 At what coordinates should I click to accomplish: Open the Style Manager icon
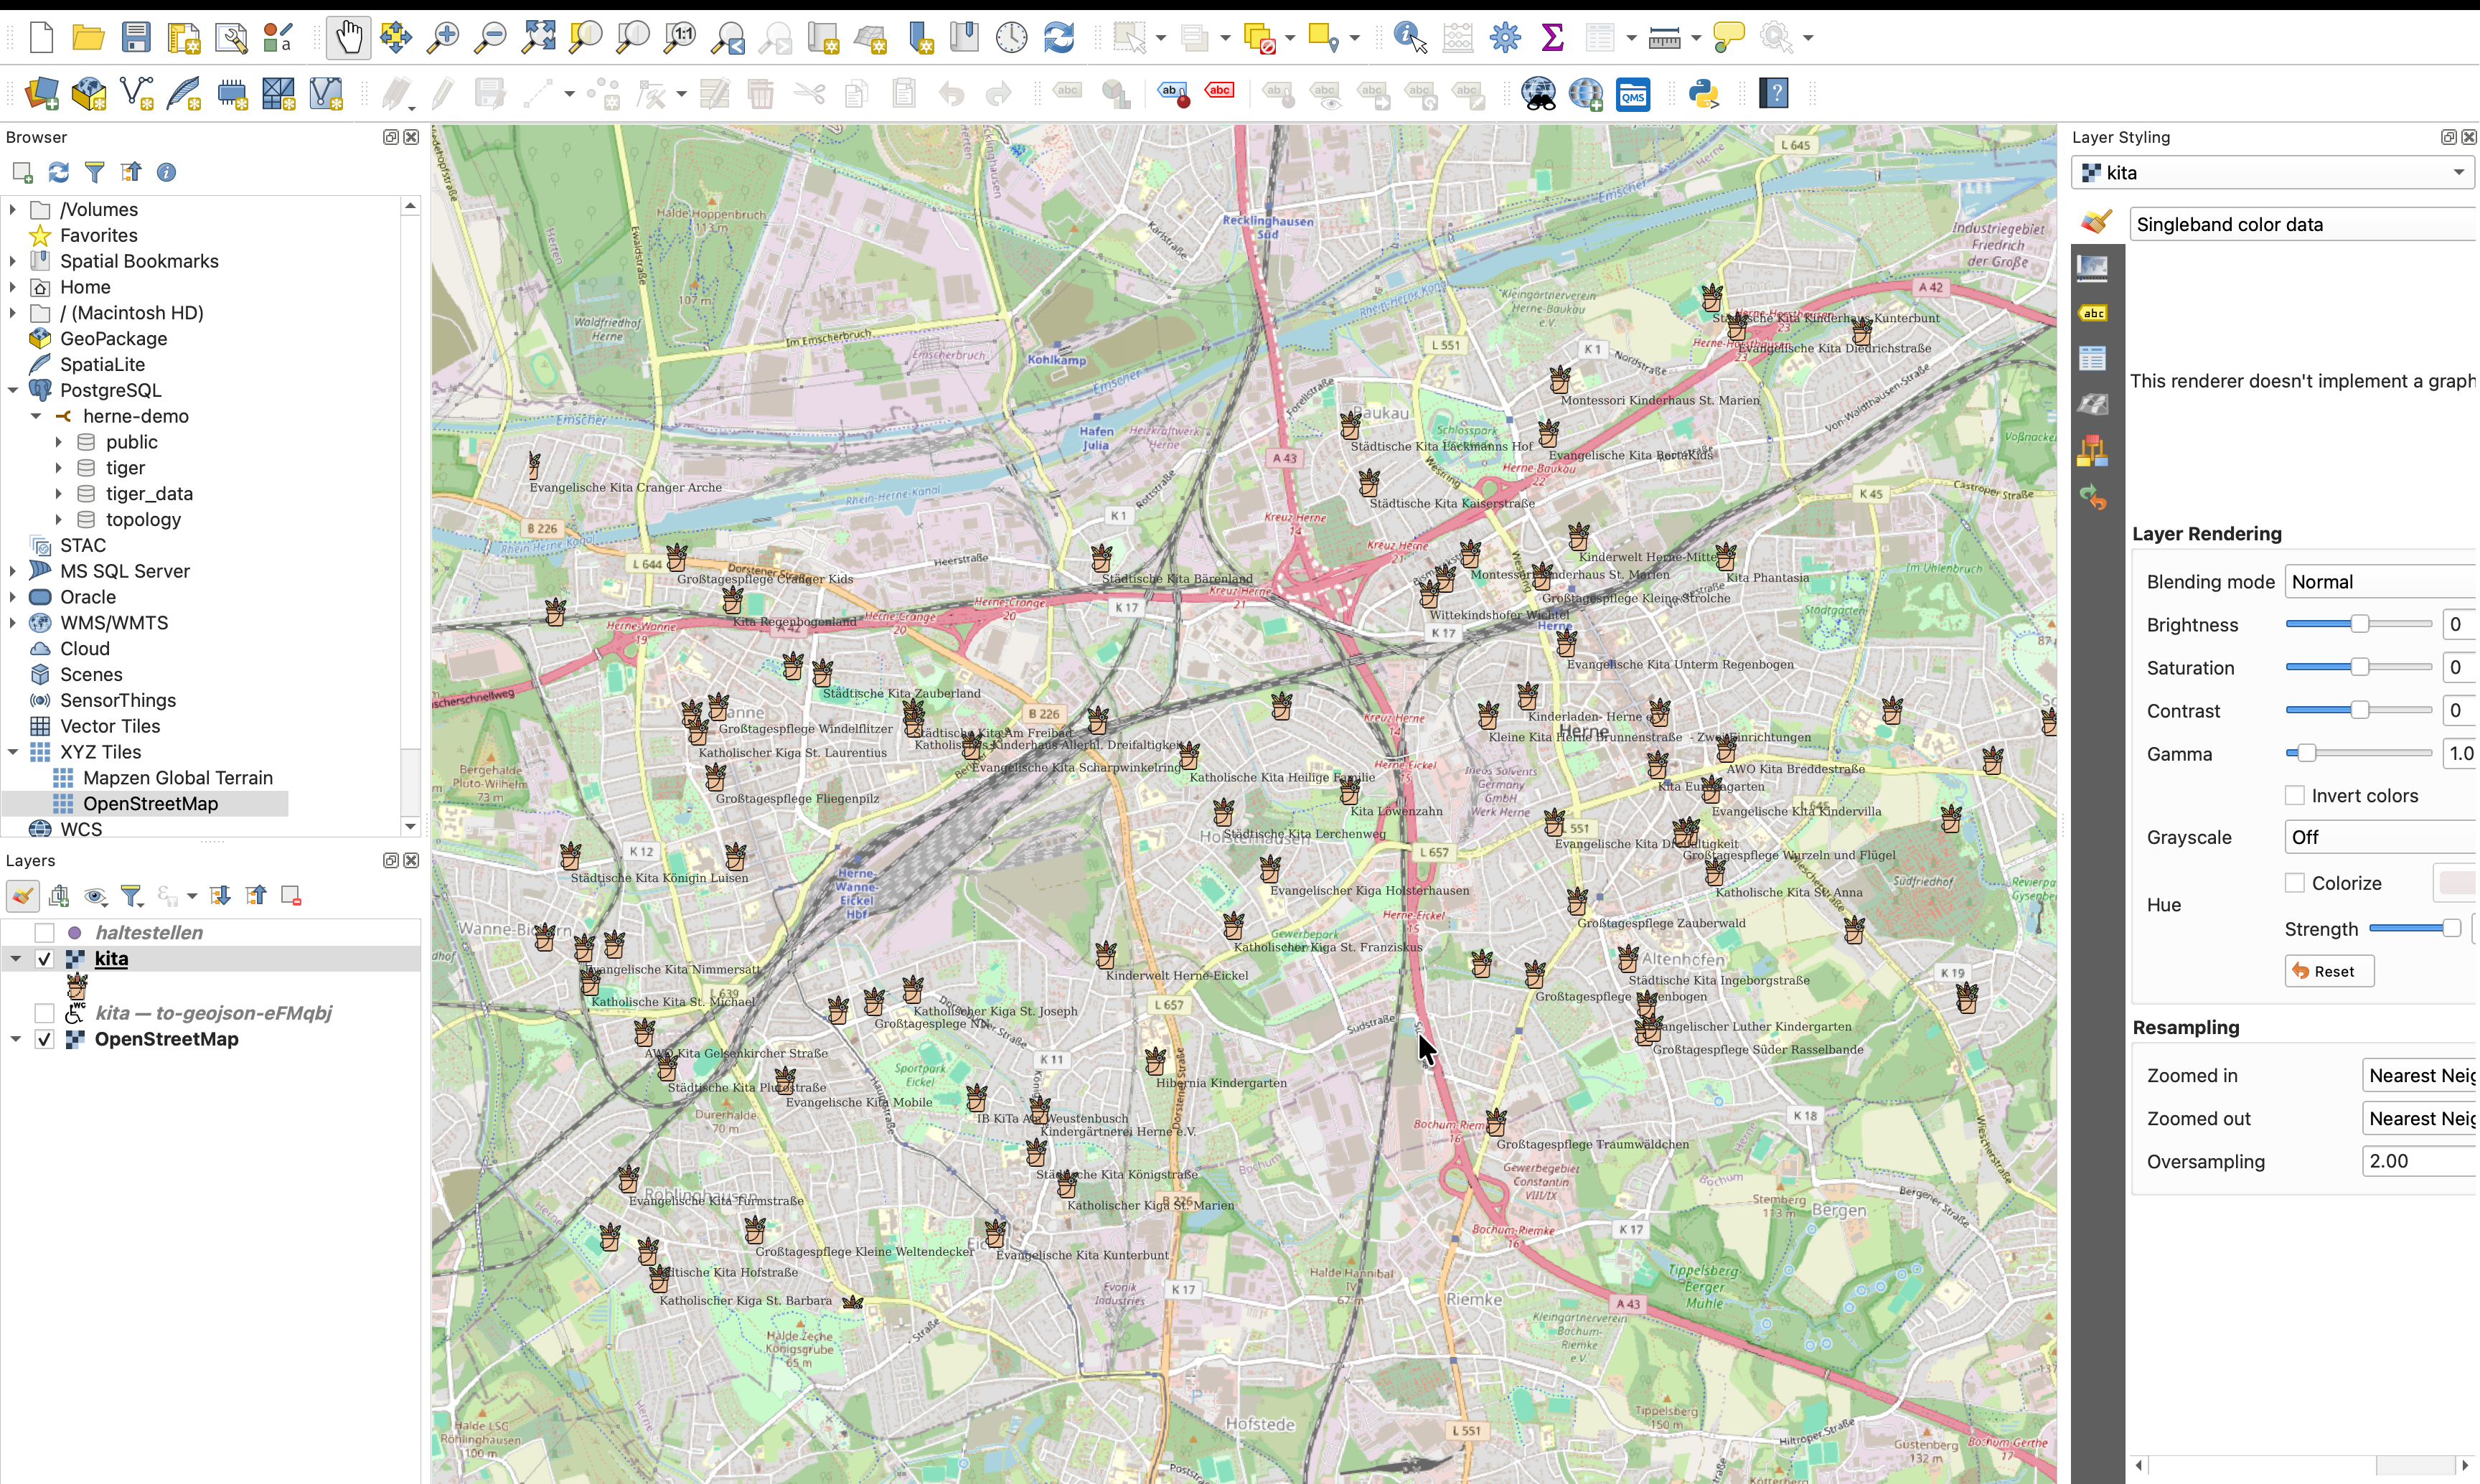click(279, 38)
